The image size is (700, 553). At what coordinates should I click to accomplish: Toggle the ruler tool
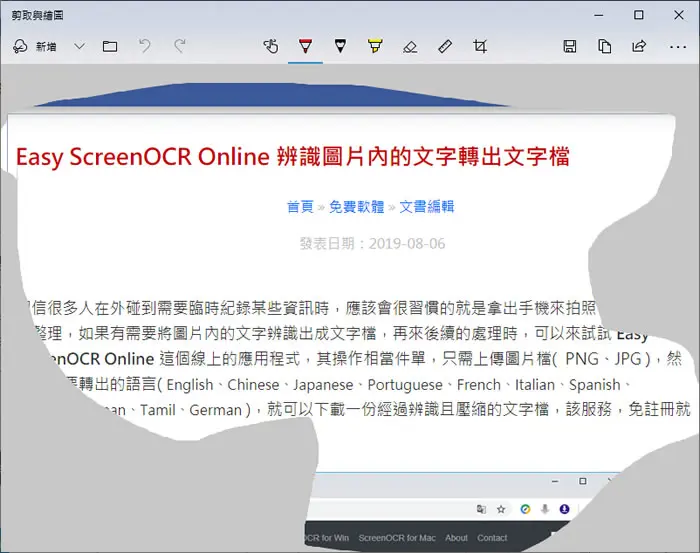[445, 46]
